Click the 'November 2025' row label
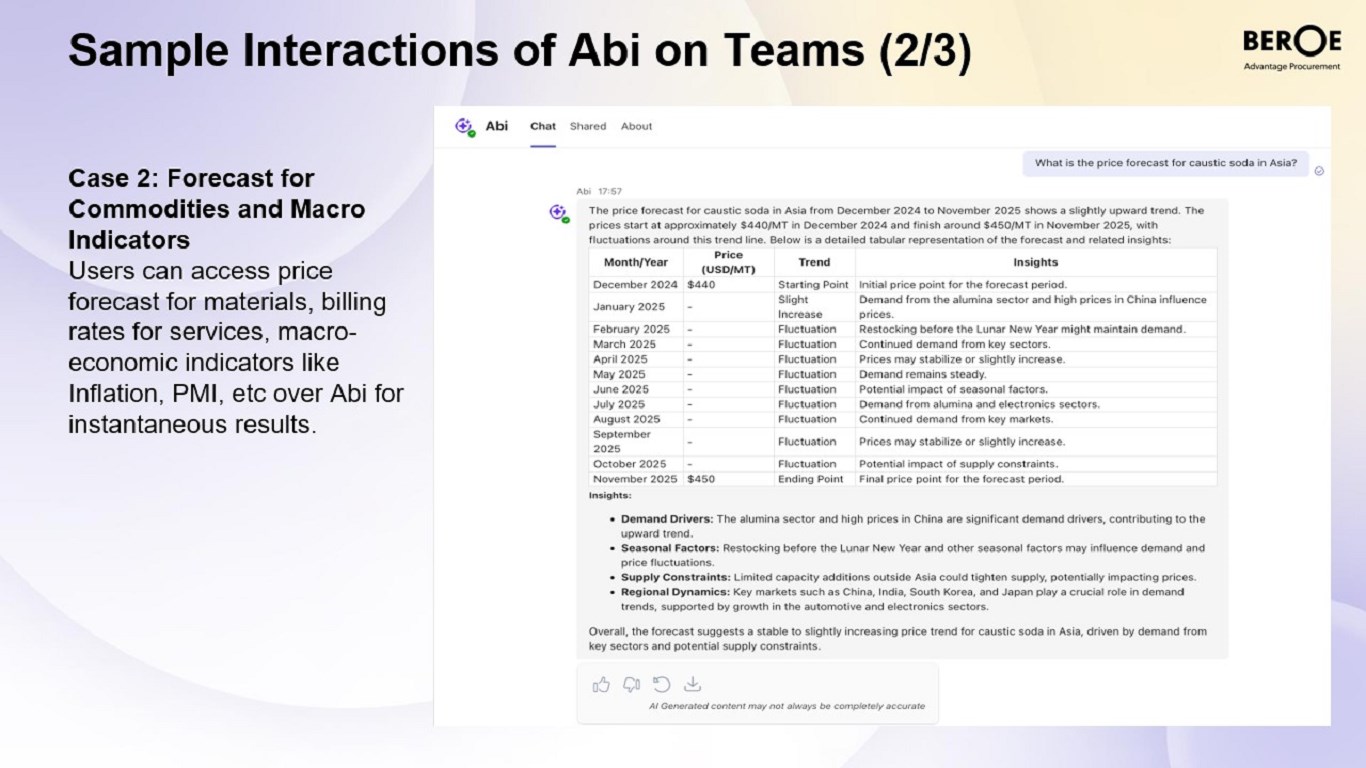Viewport: 1366px width, 768px height. (x=635, y=479)
